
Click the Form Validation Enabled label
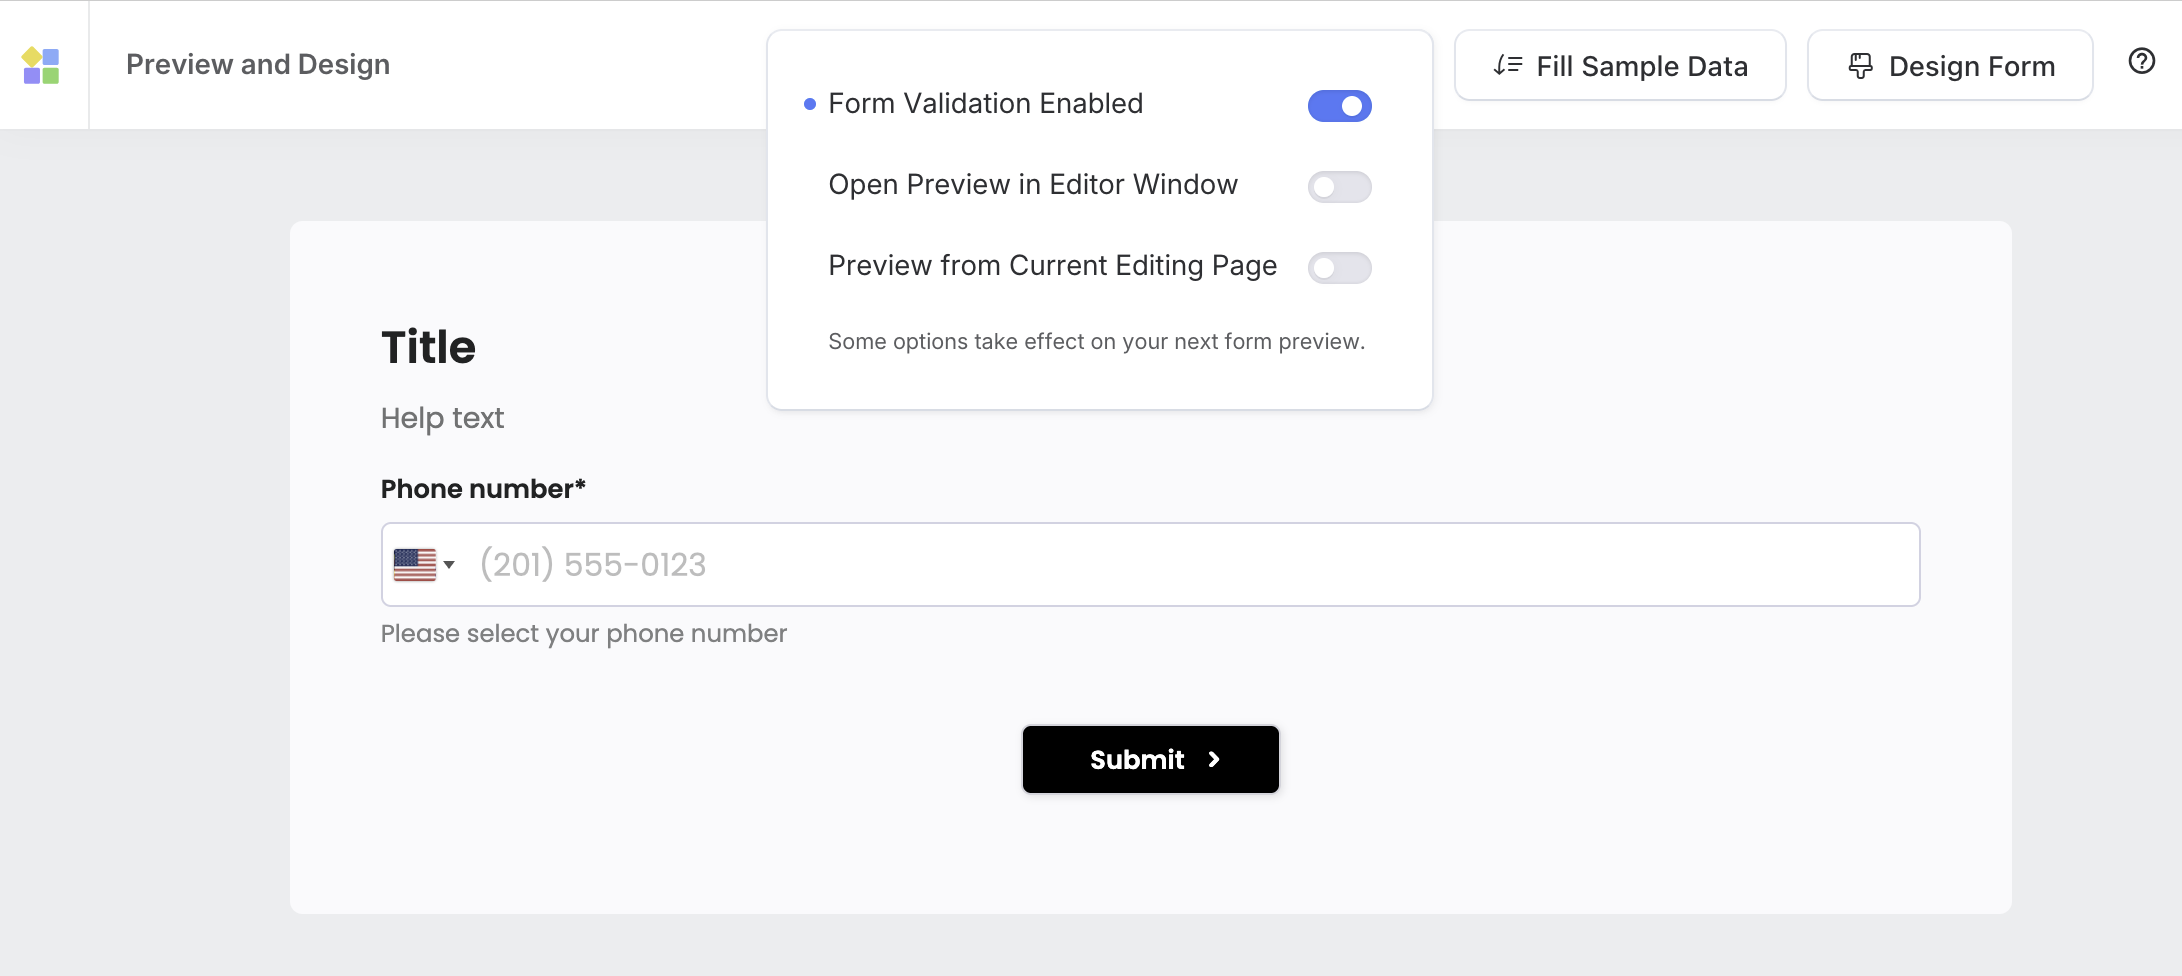point(985,104)
